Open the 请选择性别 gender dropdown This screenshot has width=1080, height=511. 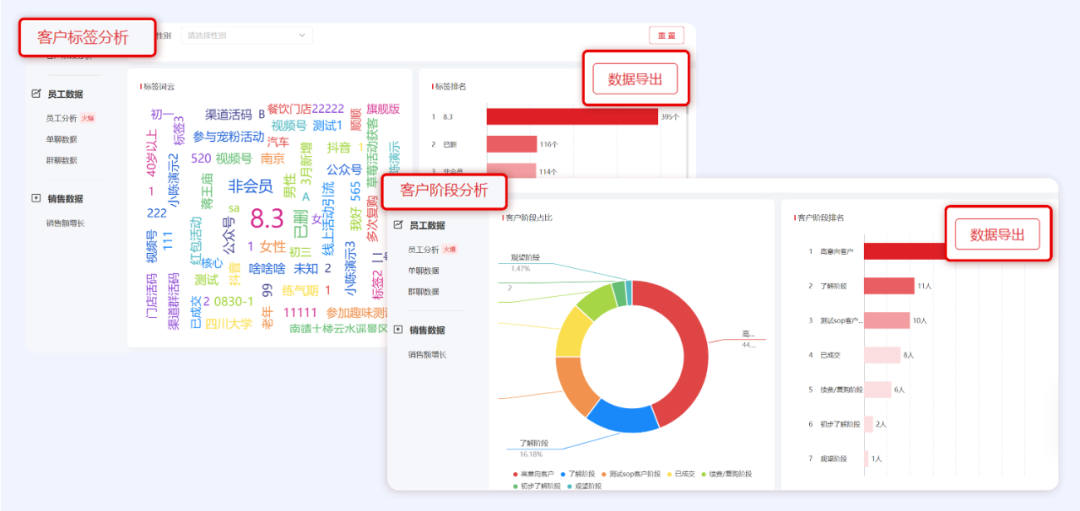point(247,35)
